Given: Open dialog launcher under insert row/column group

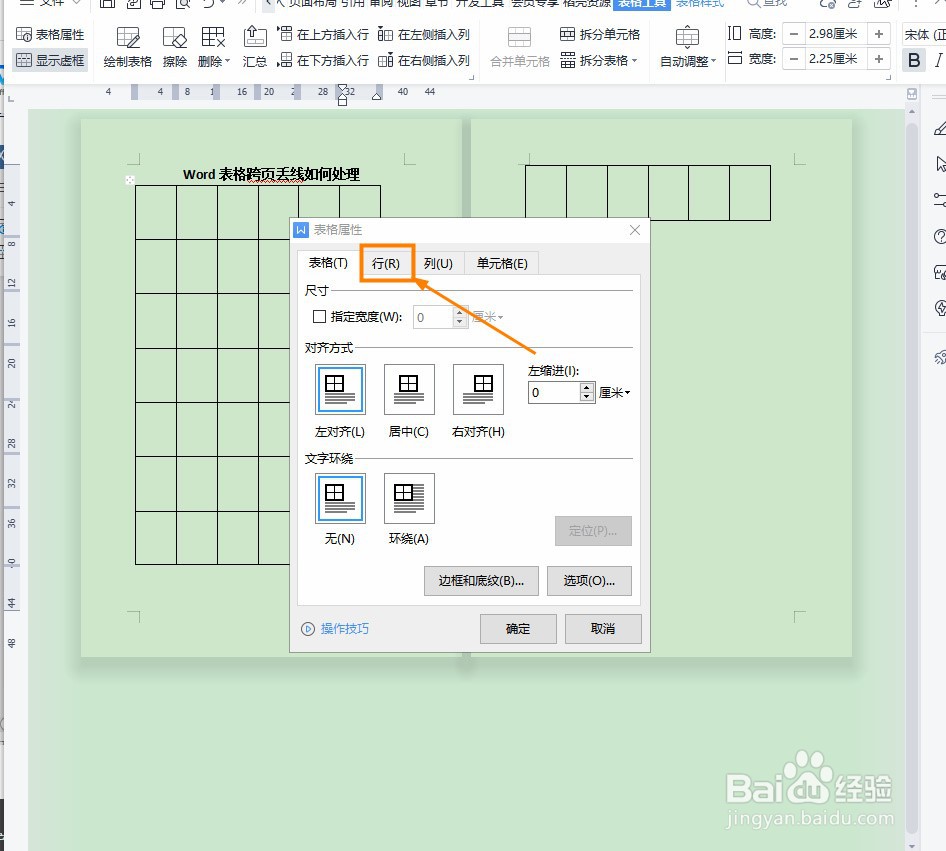Looking at the screenshot, I should coord(471,77).
